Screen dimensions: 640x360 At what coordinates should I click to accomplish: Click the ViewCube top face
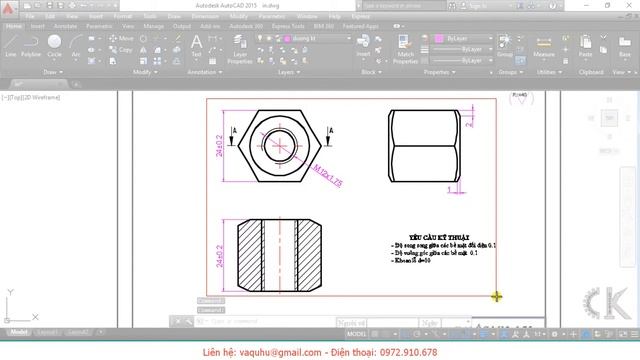609,118
